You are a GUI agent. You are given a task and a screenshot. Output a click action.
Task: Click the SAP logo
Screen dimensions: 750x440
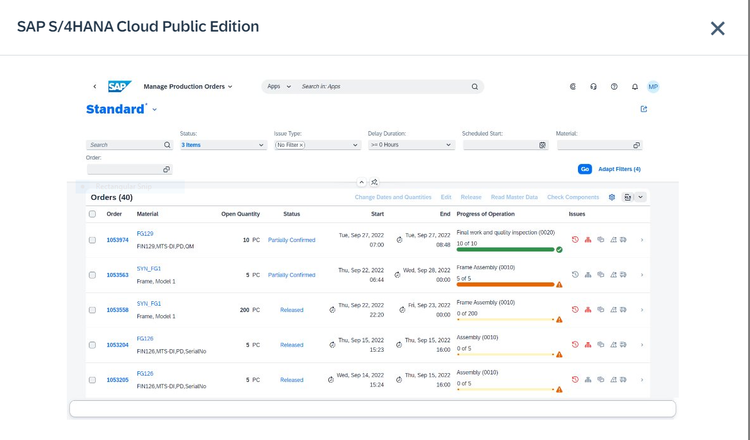(120, 86)
